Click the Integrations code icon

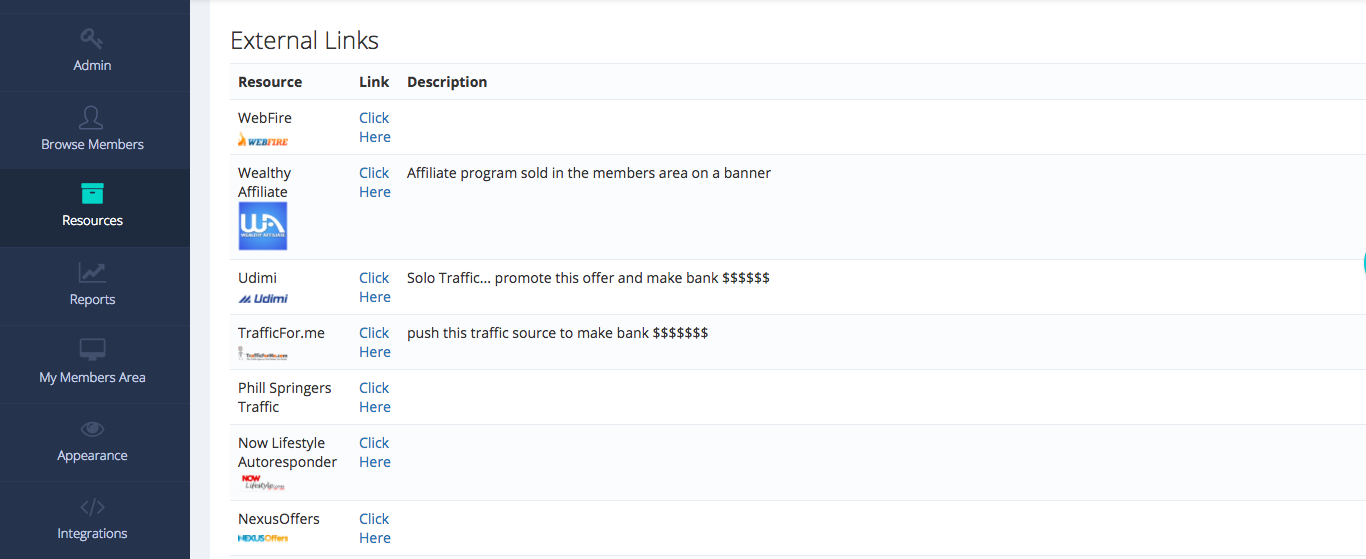(92, 507)
